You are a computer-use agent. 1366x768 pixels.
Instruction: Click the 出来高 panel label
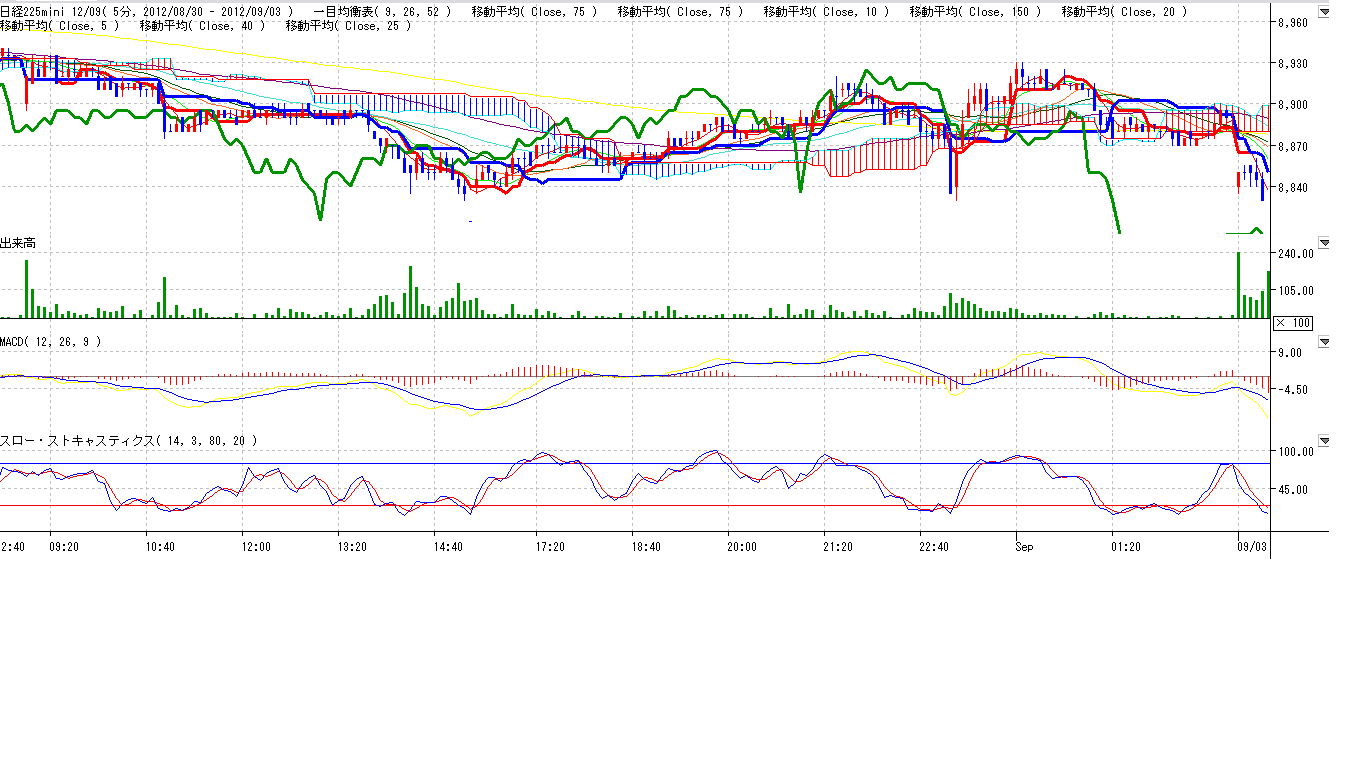(19, 243)
